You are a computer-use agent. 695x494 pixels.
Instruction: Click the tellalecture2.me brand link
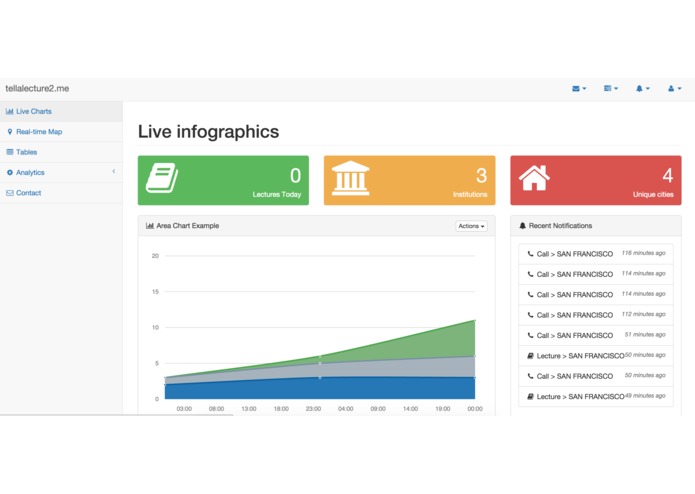click(x=37, y=89)
